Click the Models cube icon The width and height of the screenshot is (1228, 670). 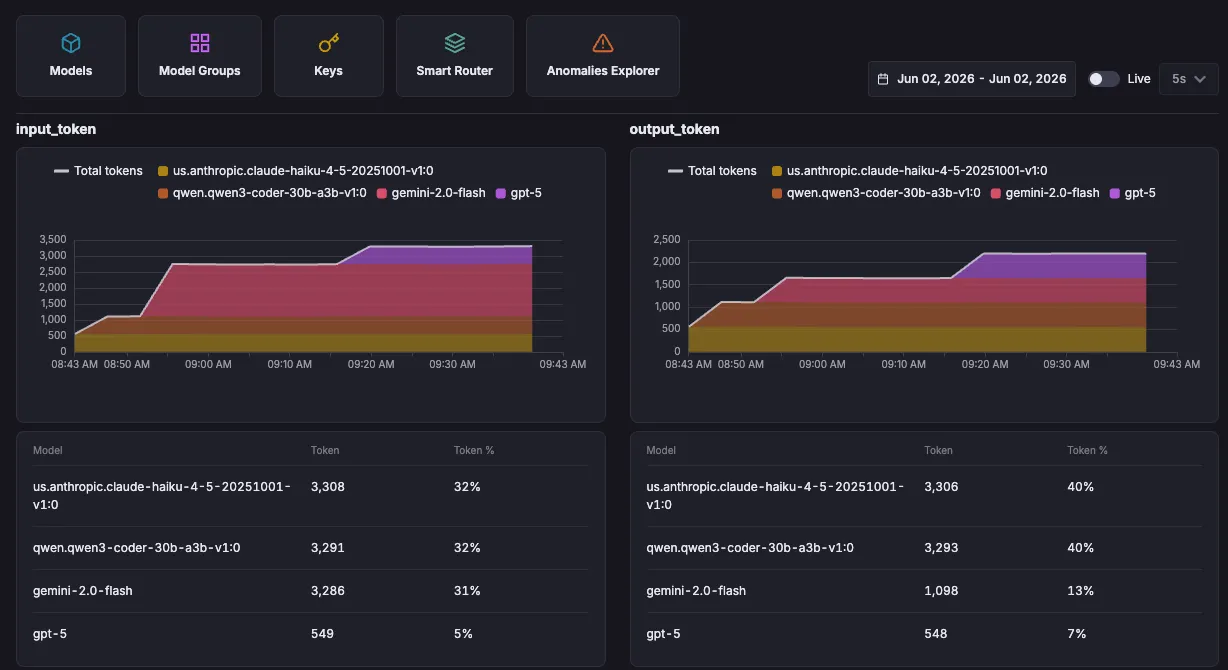71,43
